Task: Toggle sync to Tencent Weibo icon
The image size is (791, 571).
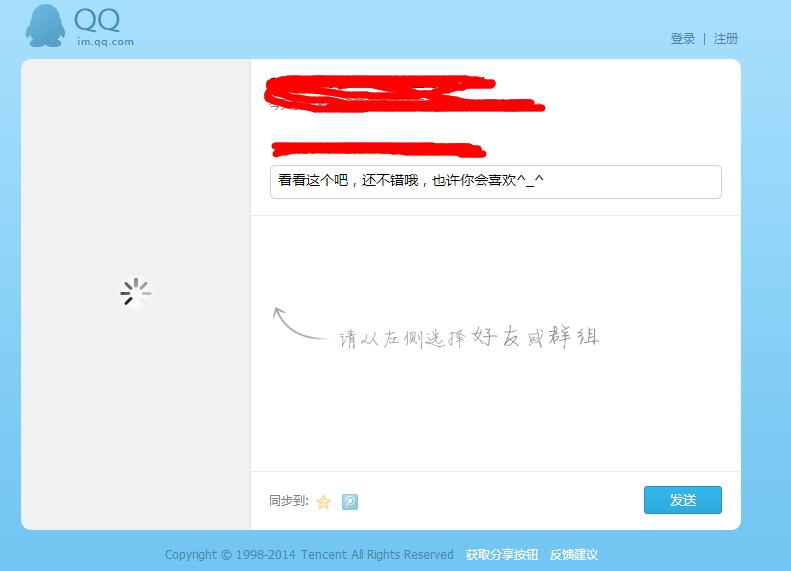Action: [350, 501]
